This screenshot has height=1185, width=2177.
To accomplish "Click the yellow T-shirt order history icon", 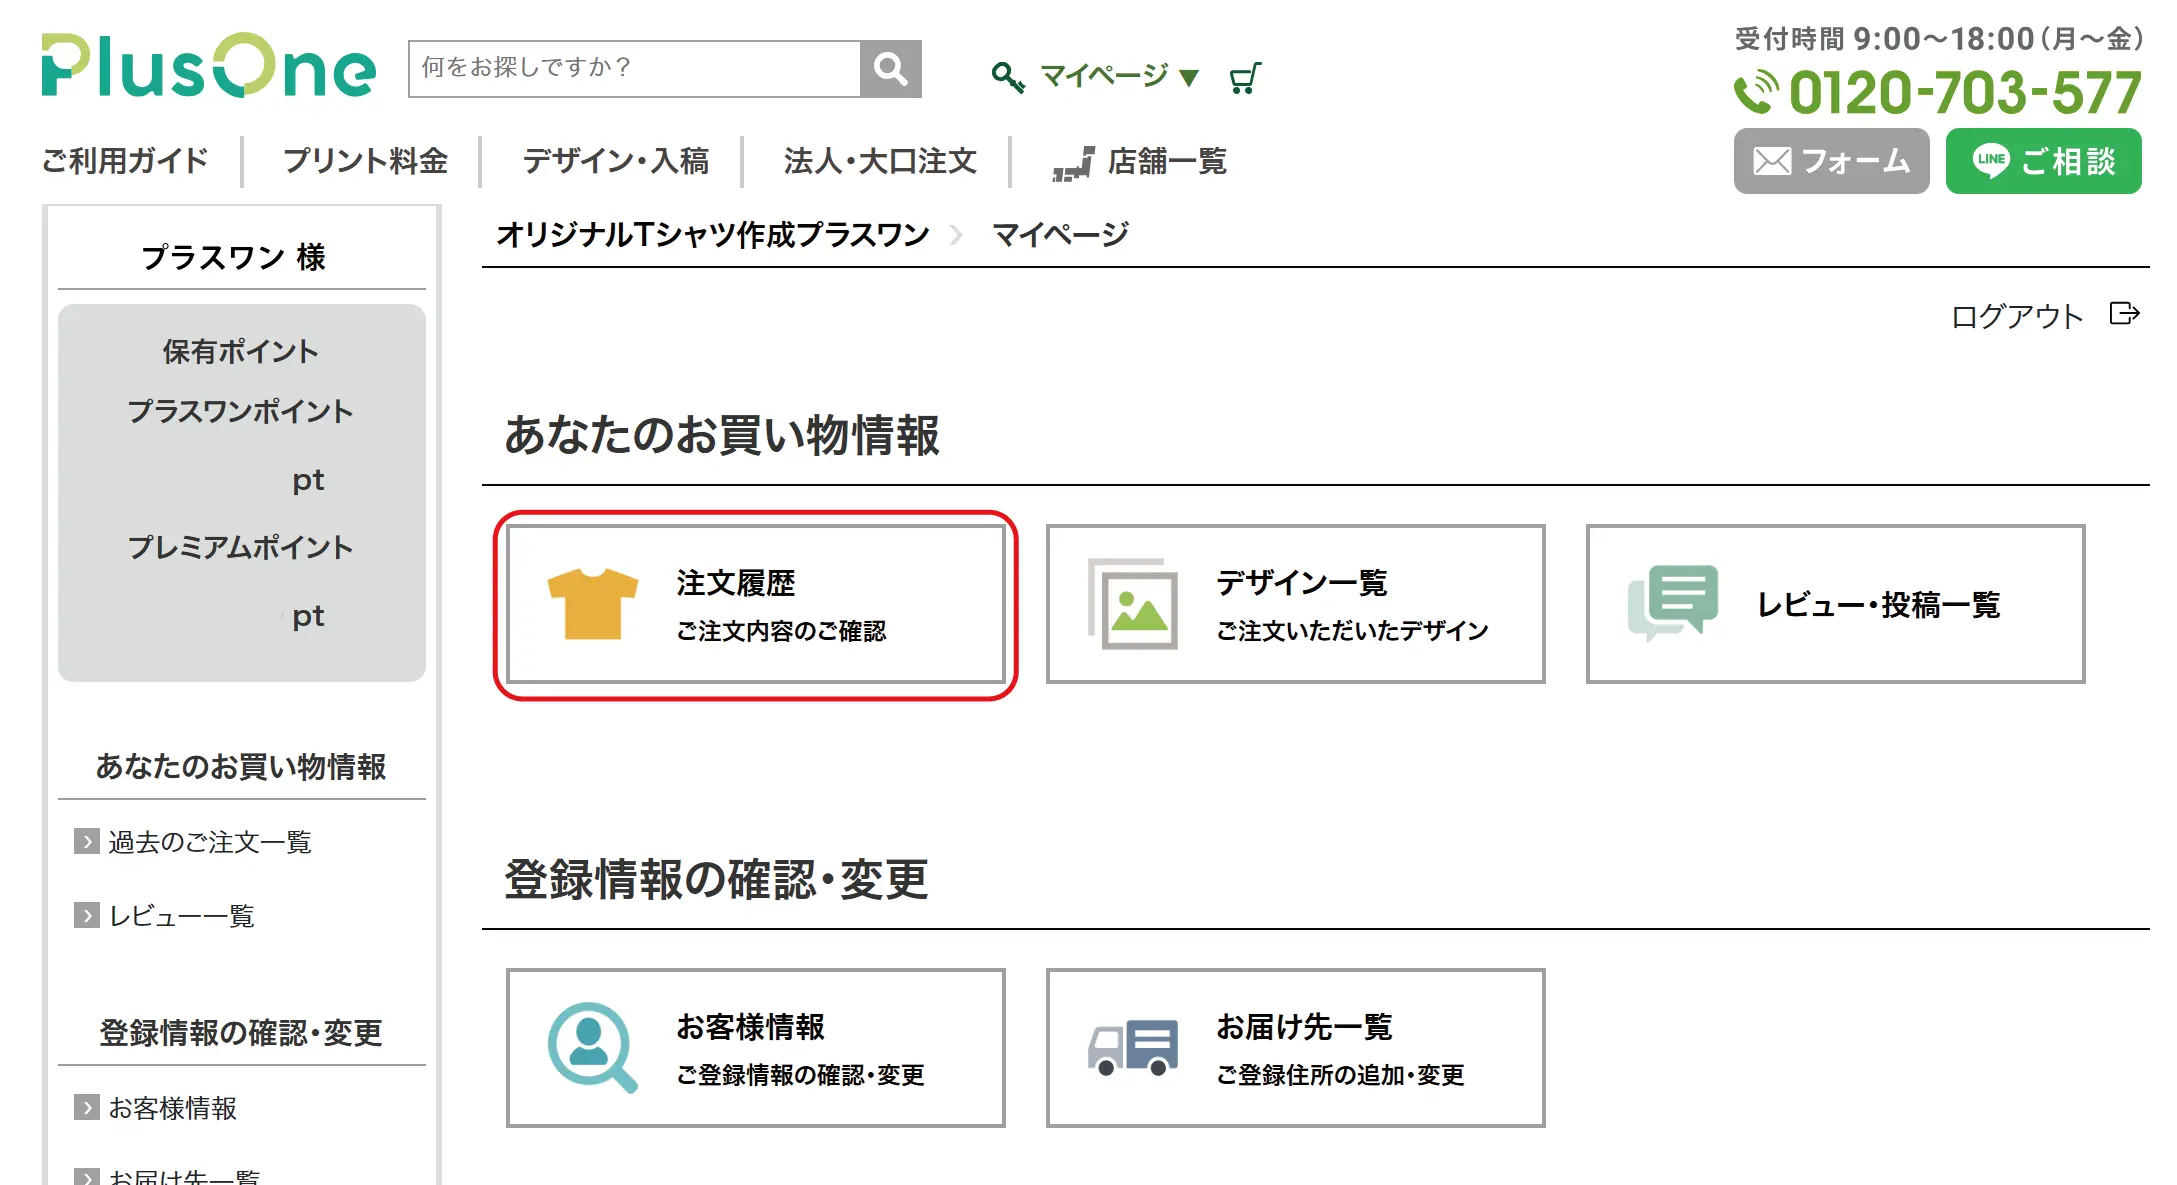I will click(593, 604).
